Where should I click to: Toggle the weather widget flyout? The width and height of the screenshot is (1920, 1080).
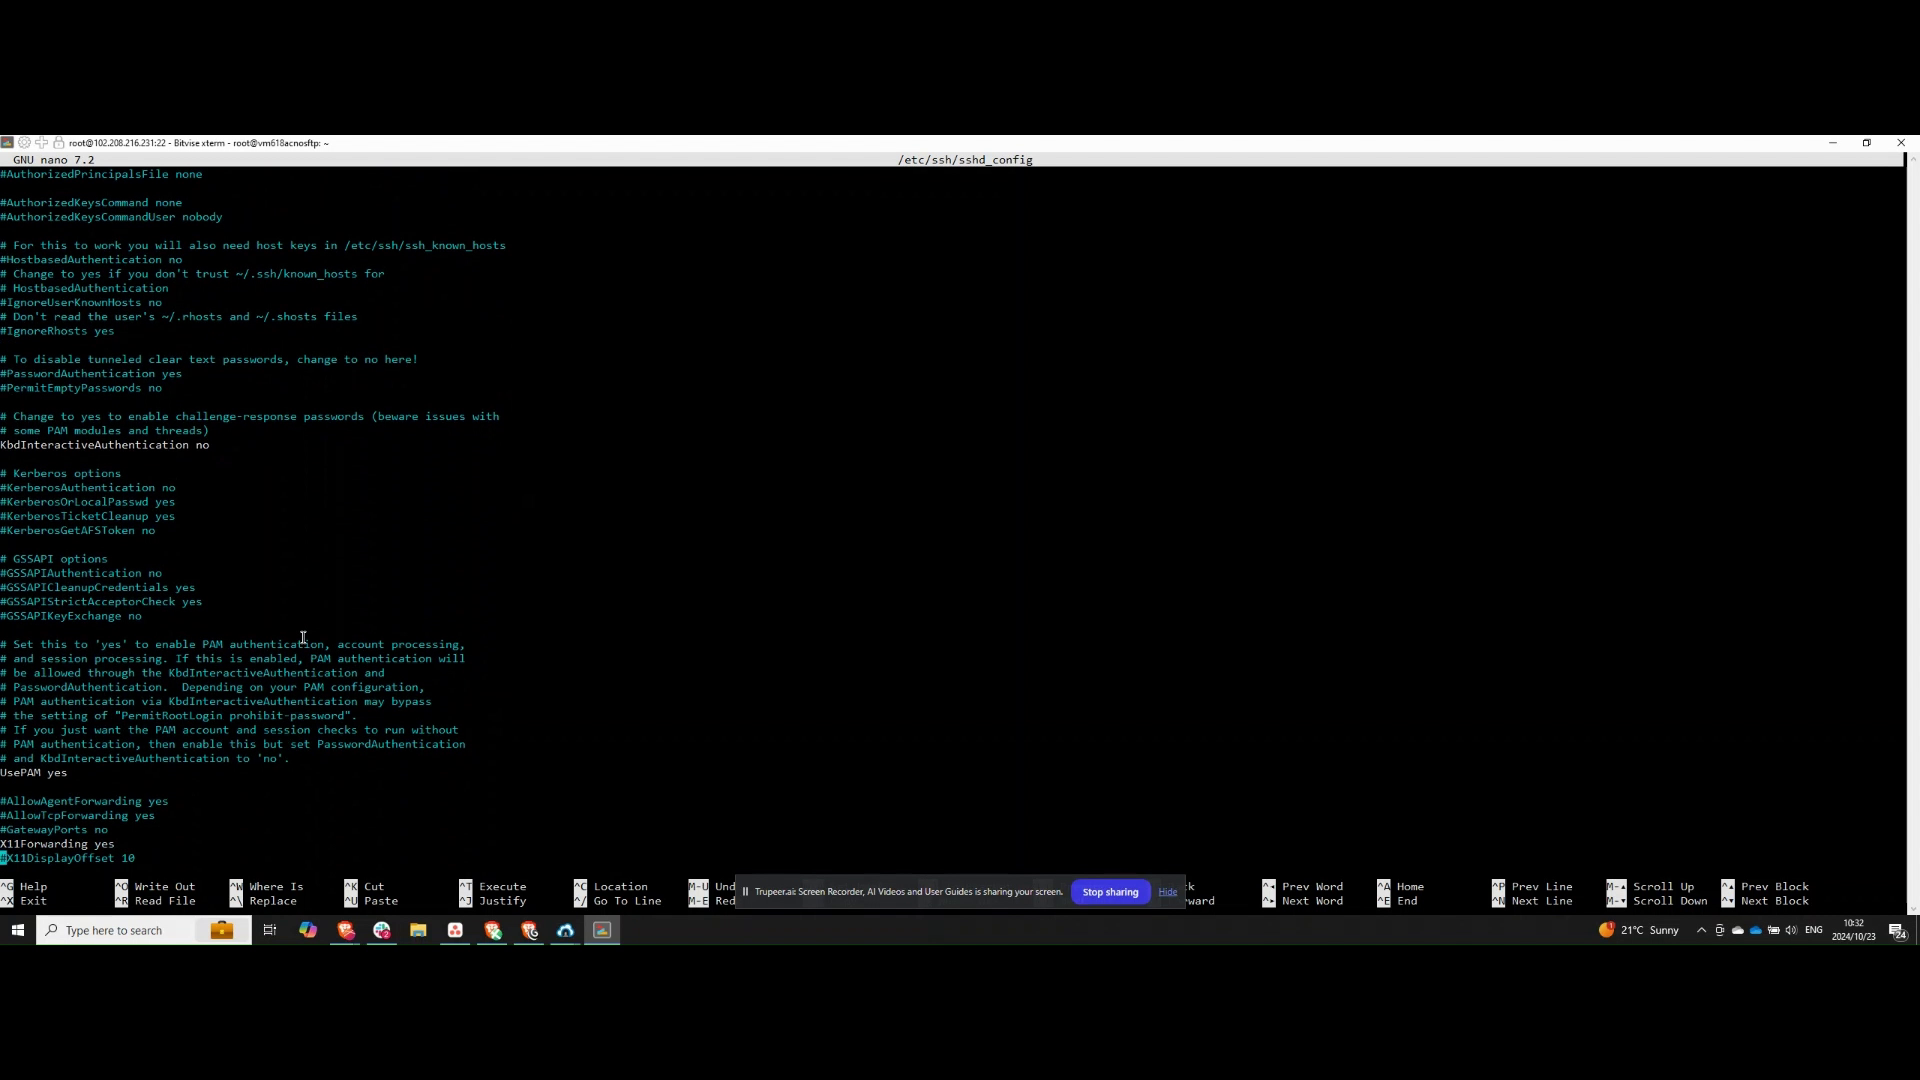point(1640,930)
